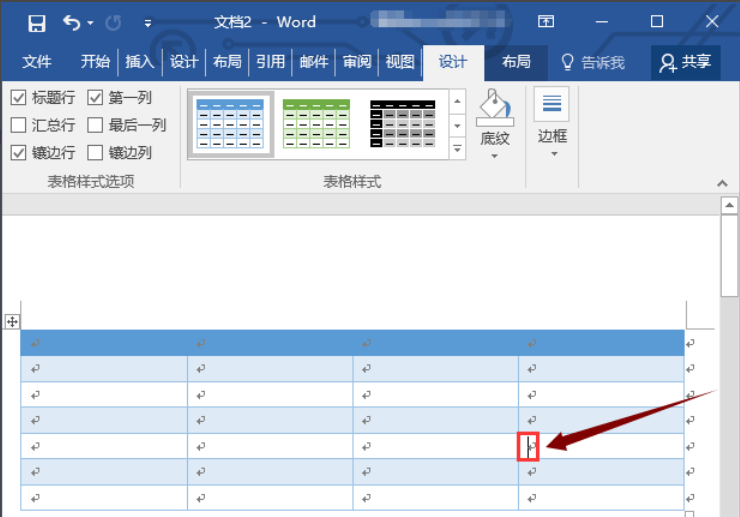740x517 pixels.
Task: Apply the blue grid table style
Action: 230,124
